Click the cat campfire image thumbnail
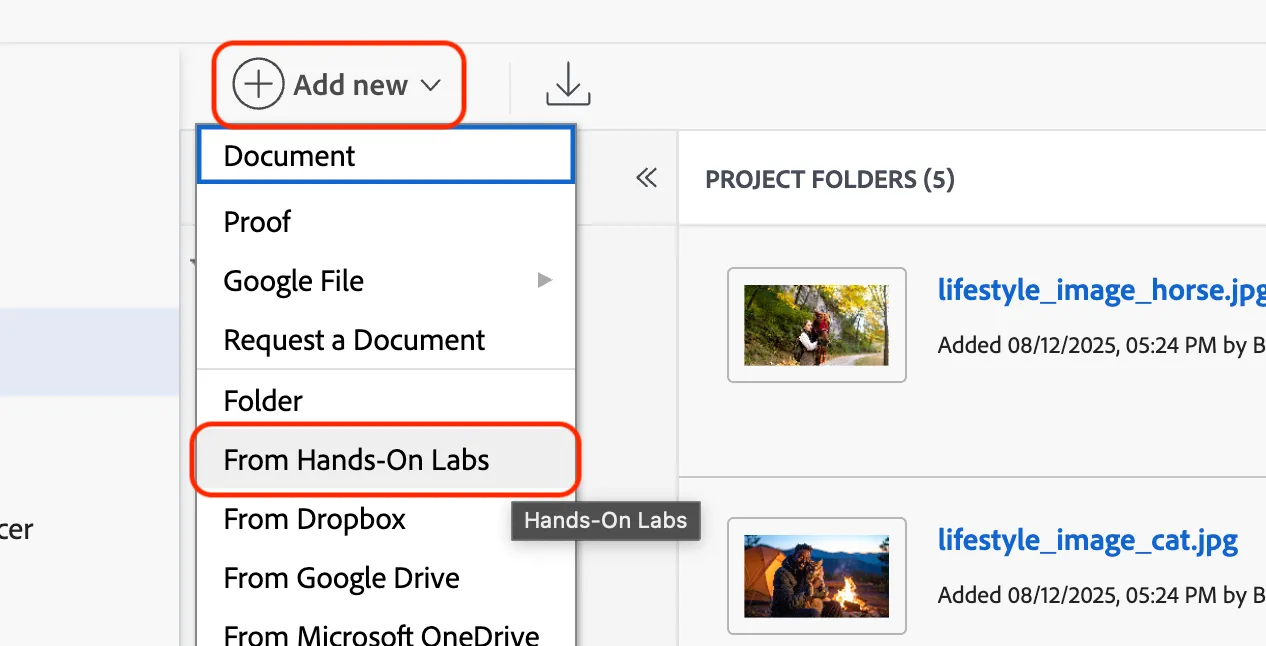This screenshot has height=646, width=1266. click(x=817, y=575)
